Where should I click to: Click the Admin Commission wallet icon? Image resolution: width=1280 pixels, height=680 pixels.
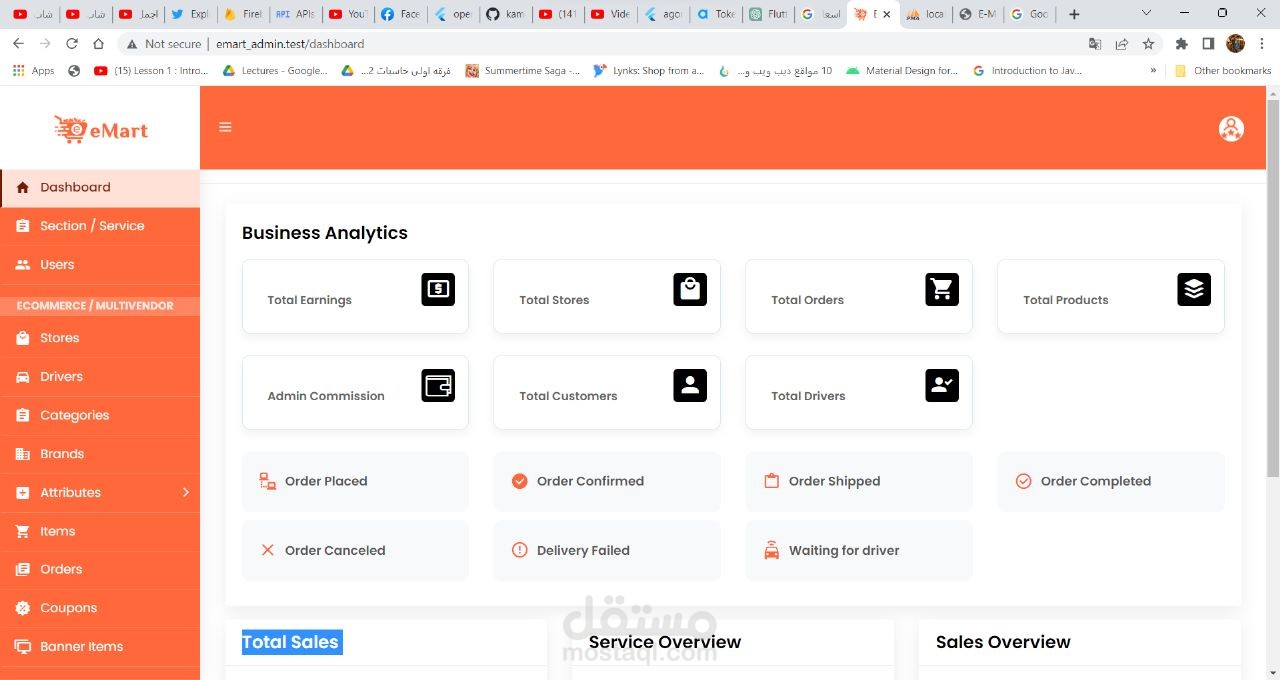[x=438, y=385]
